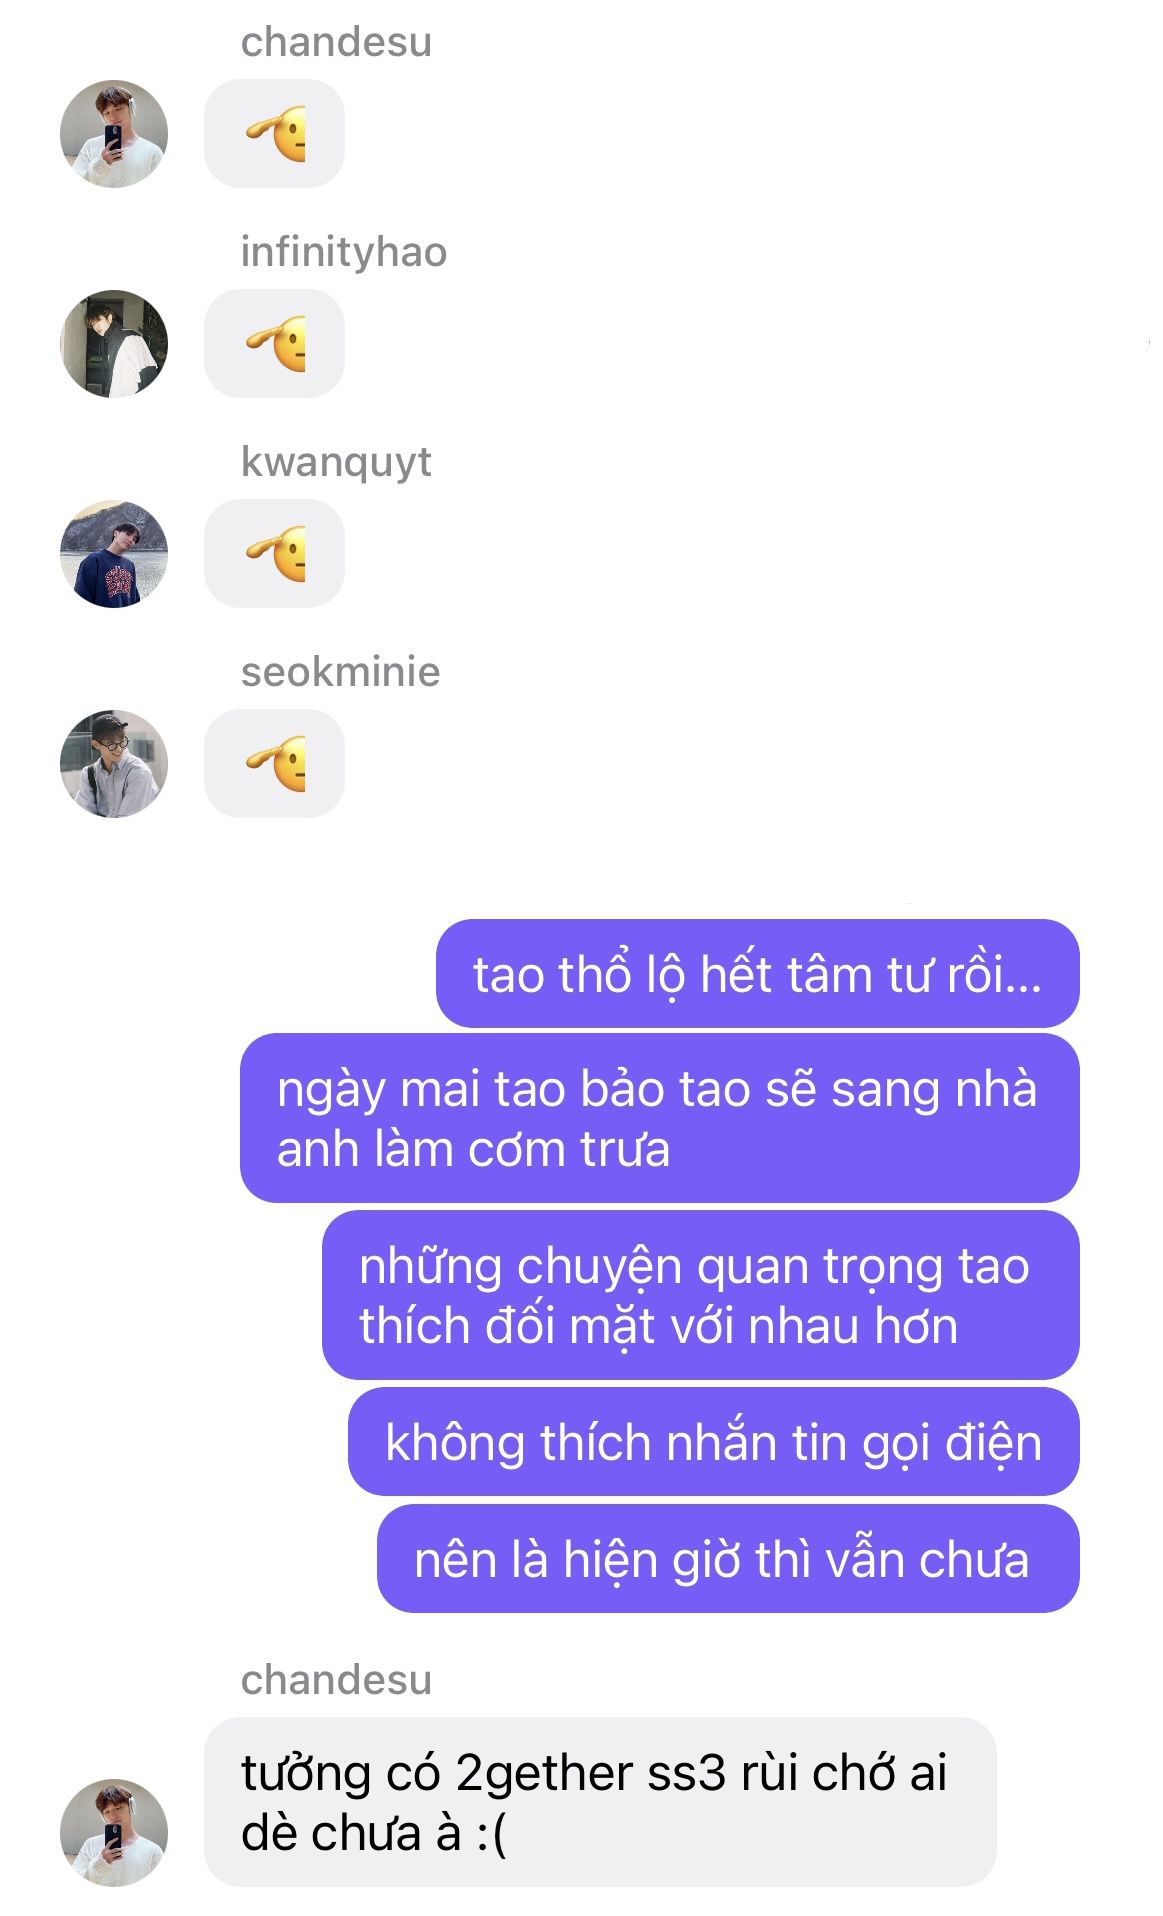Image resolution: width=1163 pixels, height=1916 pixels.
Task: Click the username chandesu at top
Action: click(x=336, y=42)
